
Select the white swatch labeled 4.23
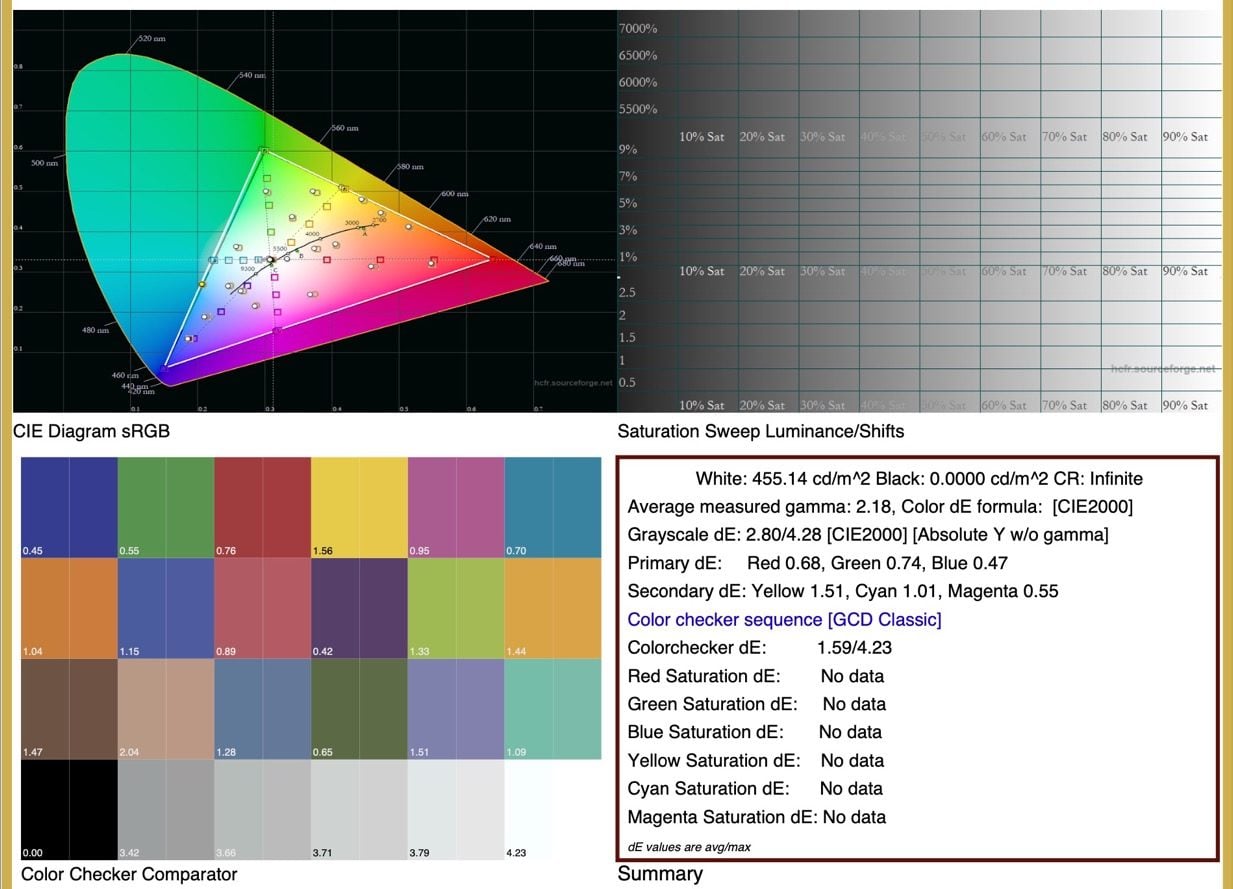tap(553, 808)
